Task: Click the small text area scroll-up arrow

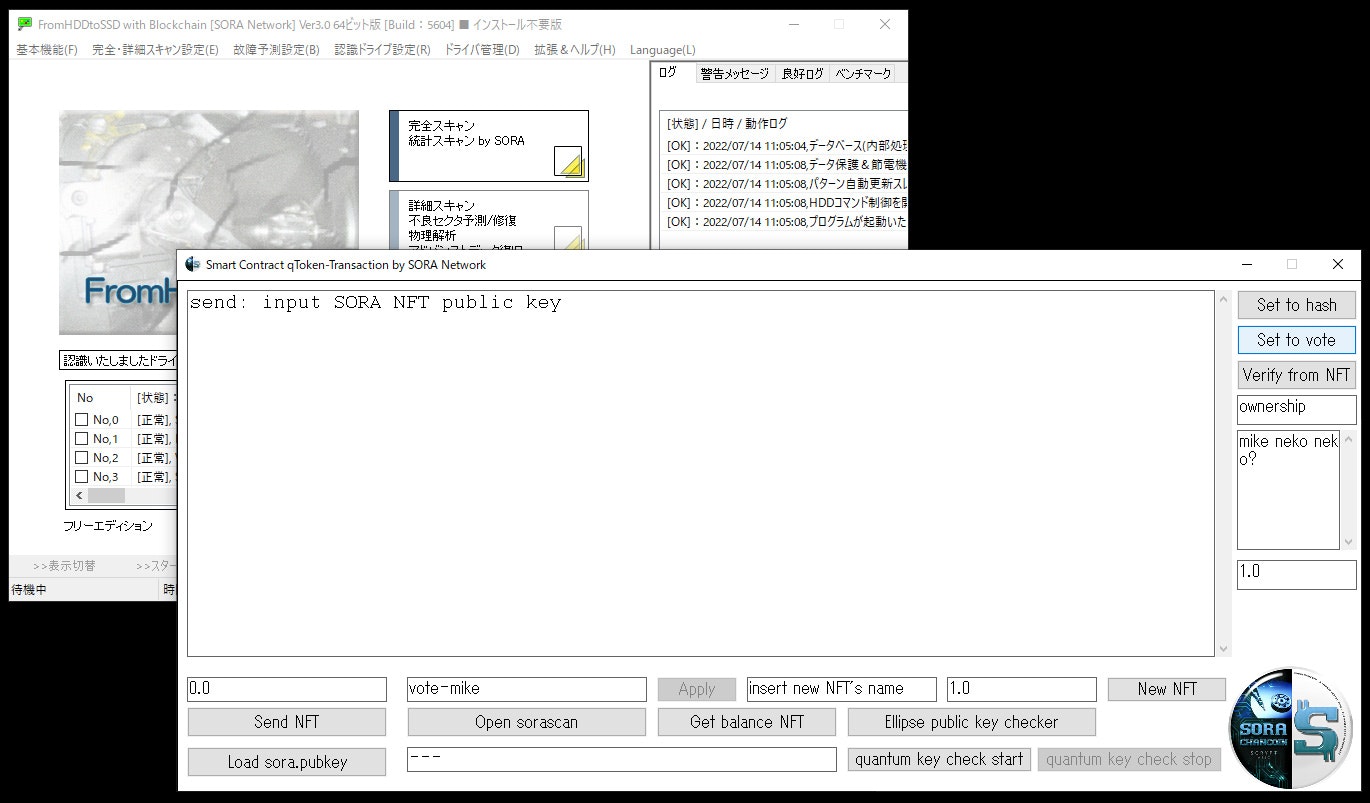Action: (x=1348, y=440)
